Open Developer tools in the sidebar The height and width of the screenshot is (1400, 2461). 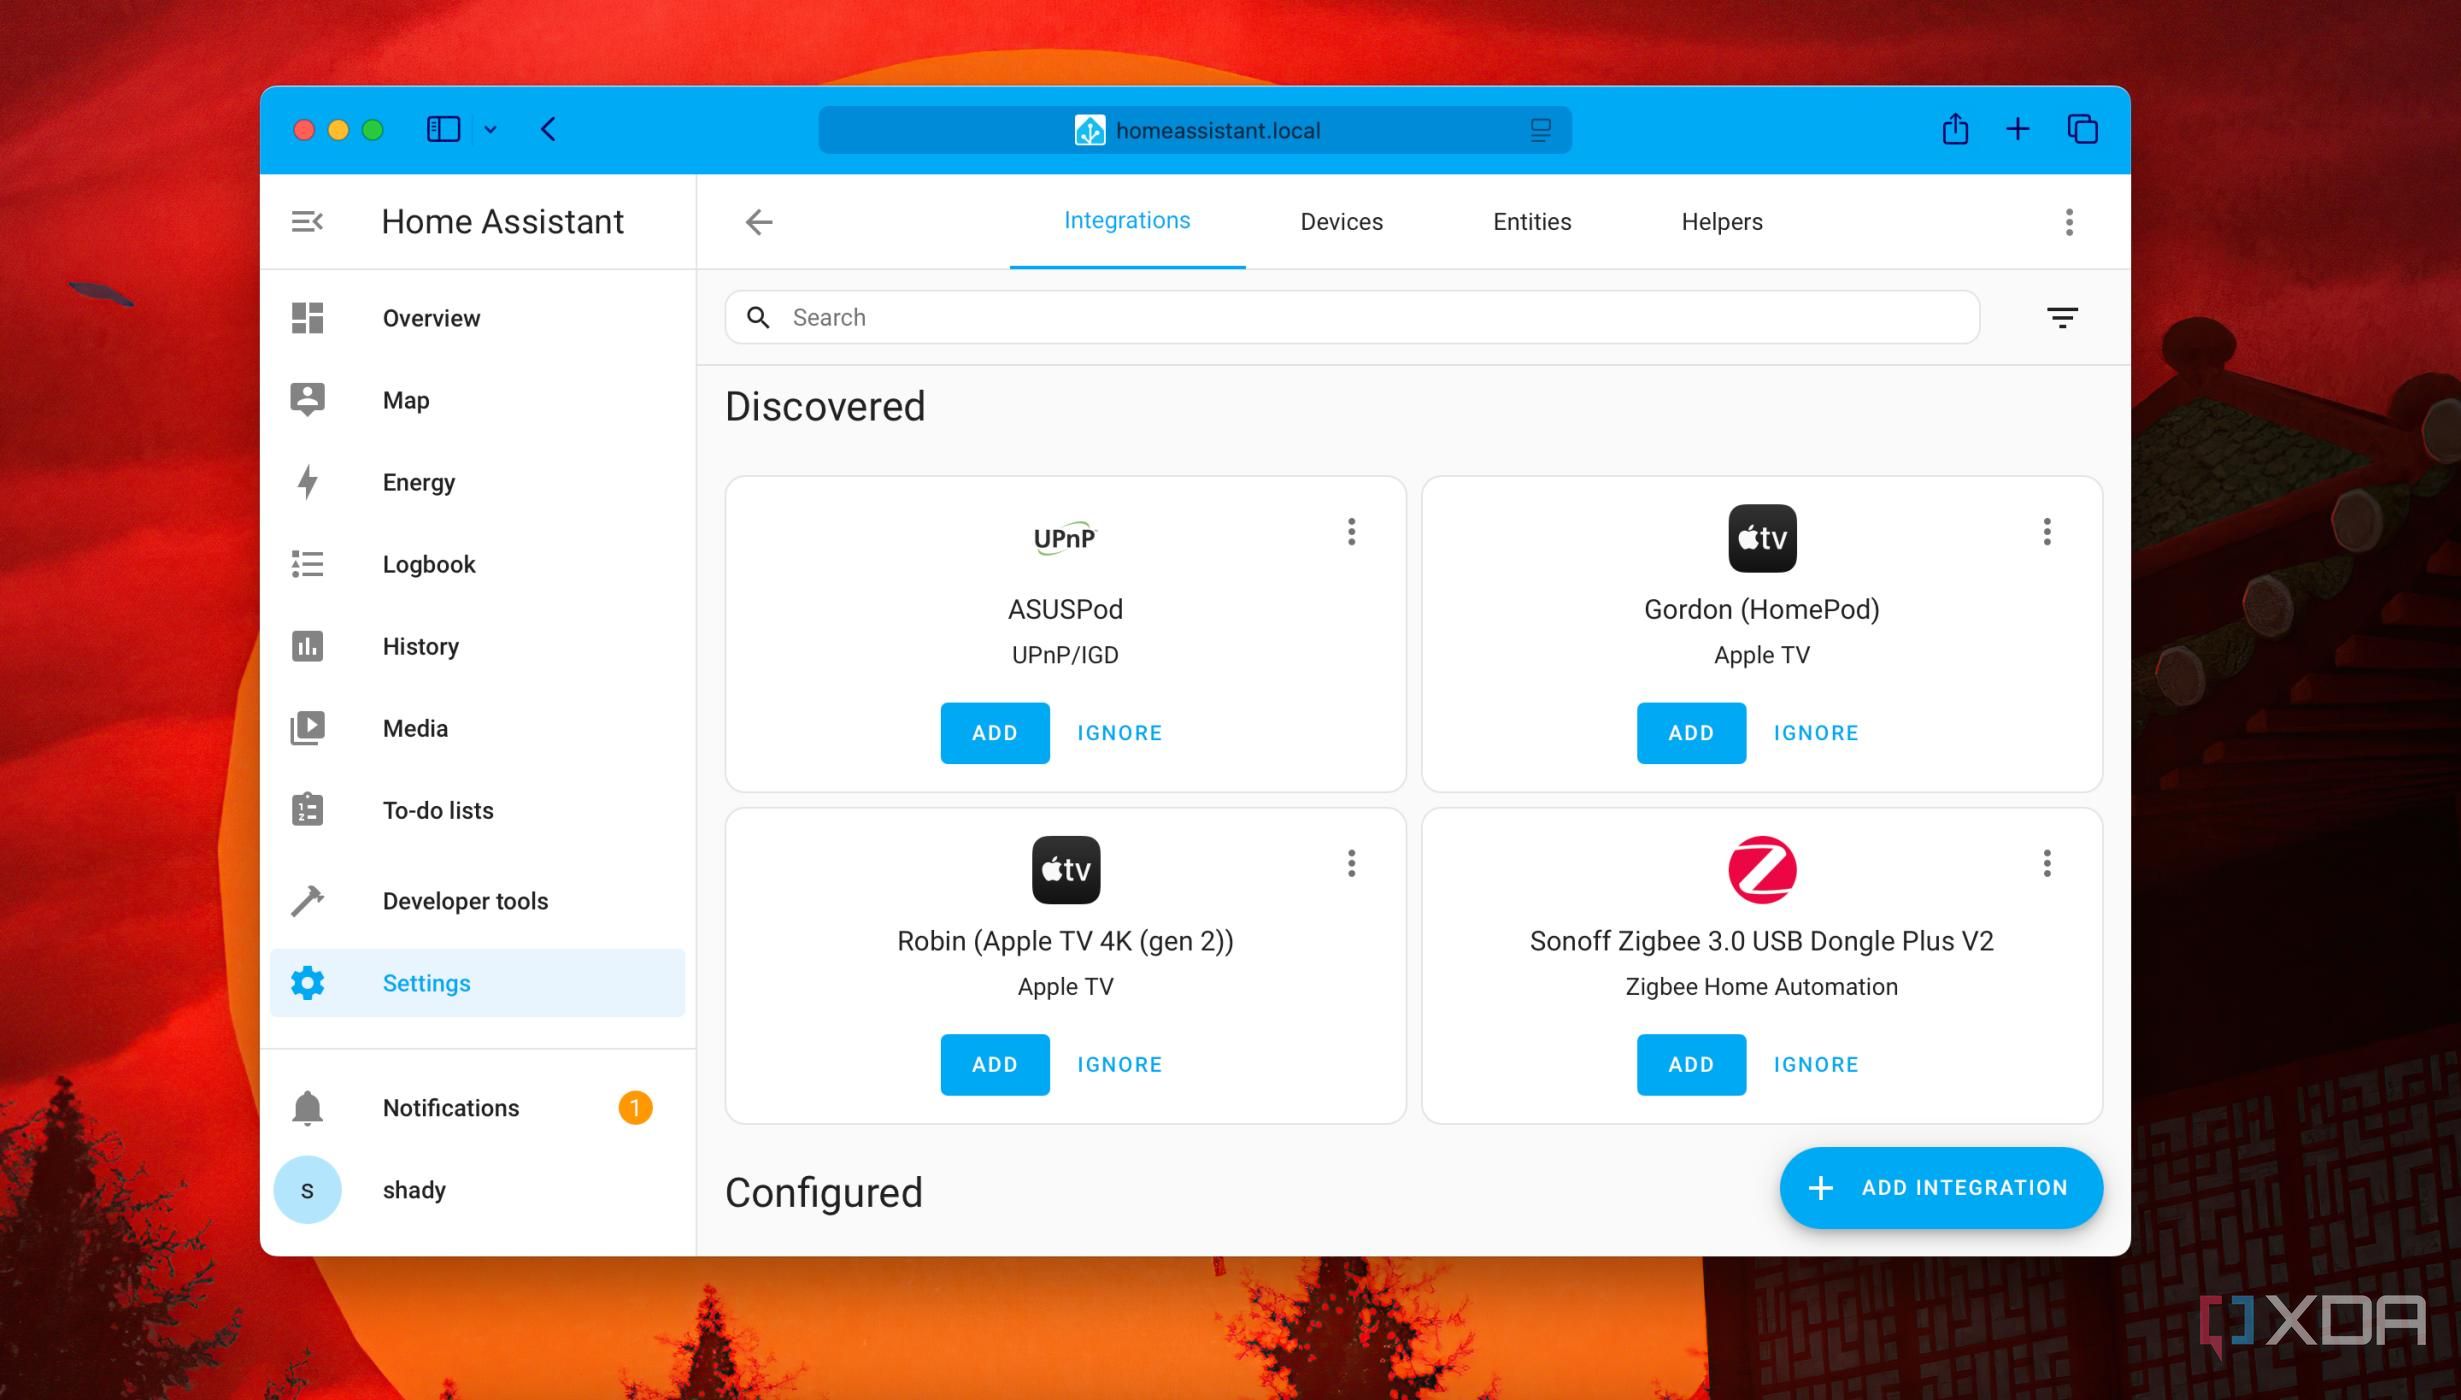(477, 901)
